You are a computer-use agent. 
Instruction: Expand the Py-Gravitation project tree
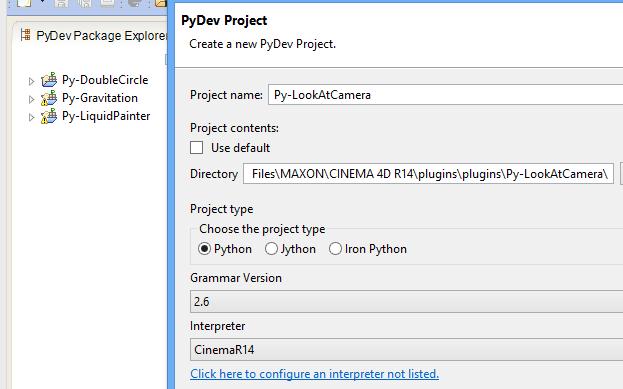click(31, 99)
